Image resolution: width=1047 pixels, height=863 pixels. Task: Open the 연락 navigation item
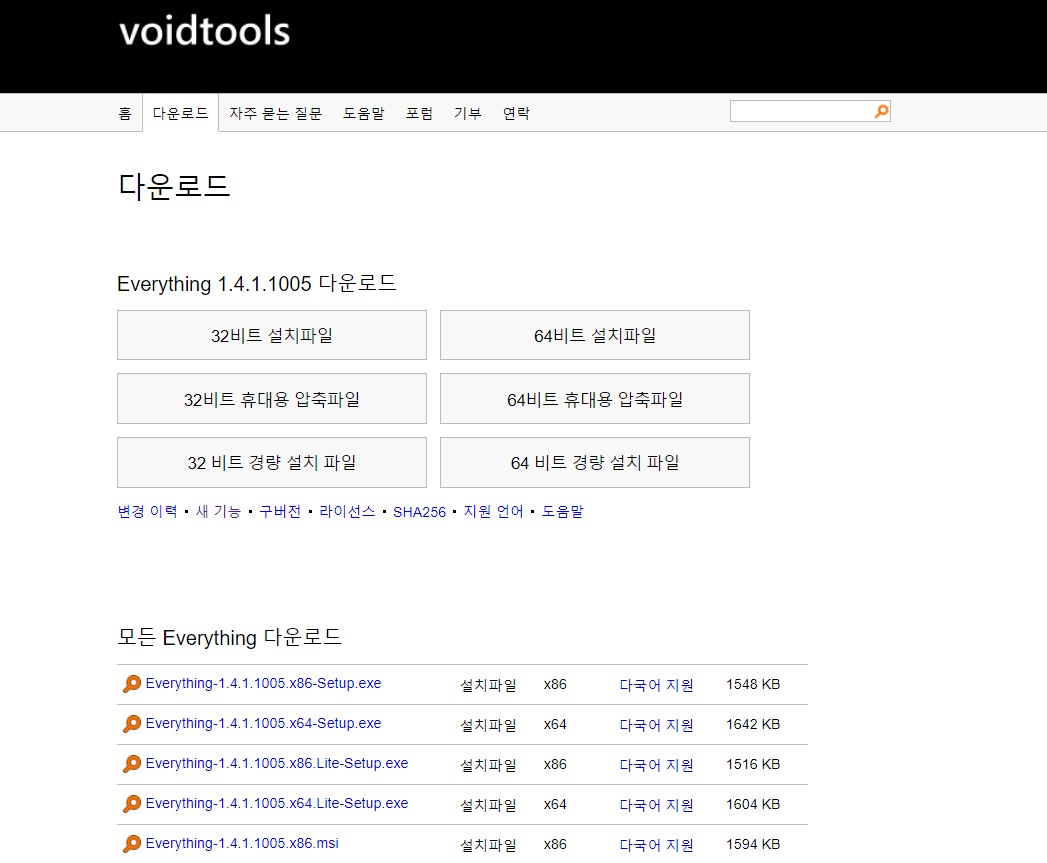tap(516, 114)
